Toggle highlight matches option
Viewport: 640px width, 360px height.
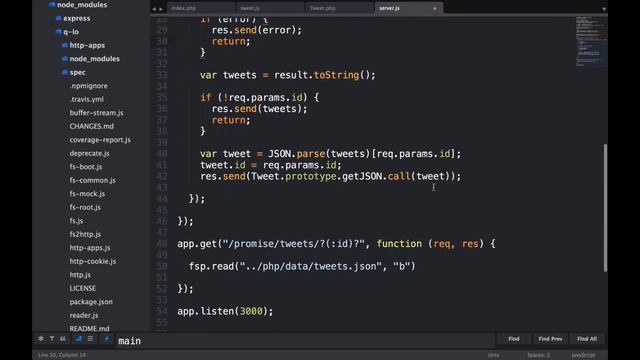click(107, 339)
